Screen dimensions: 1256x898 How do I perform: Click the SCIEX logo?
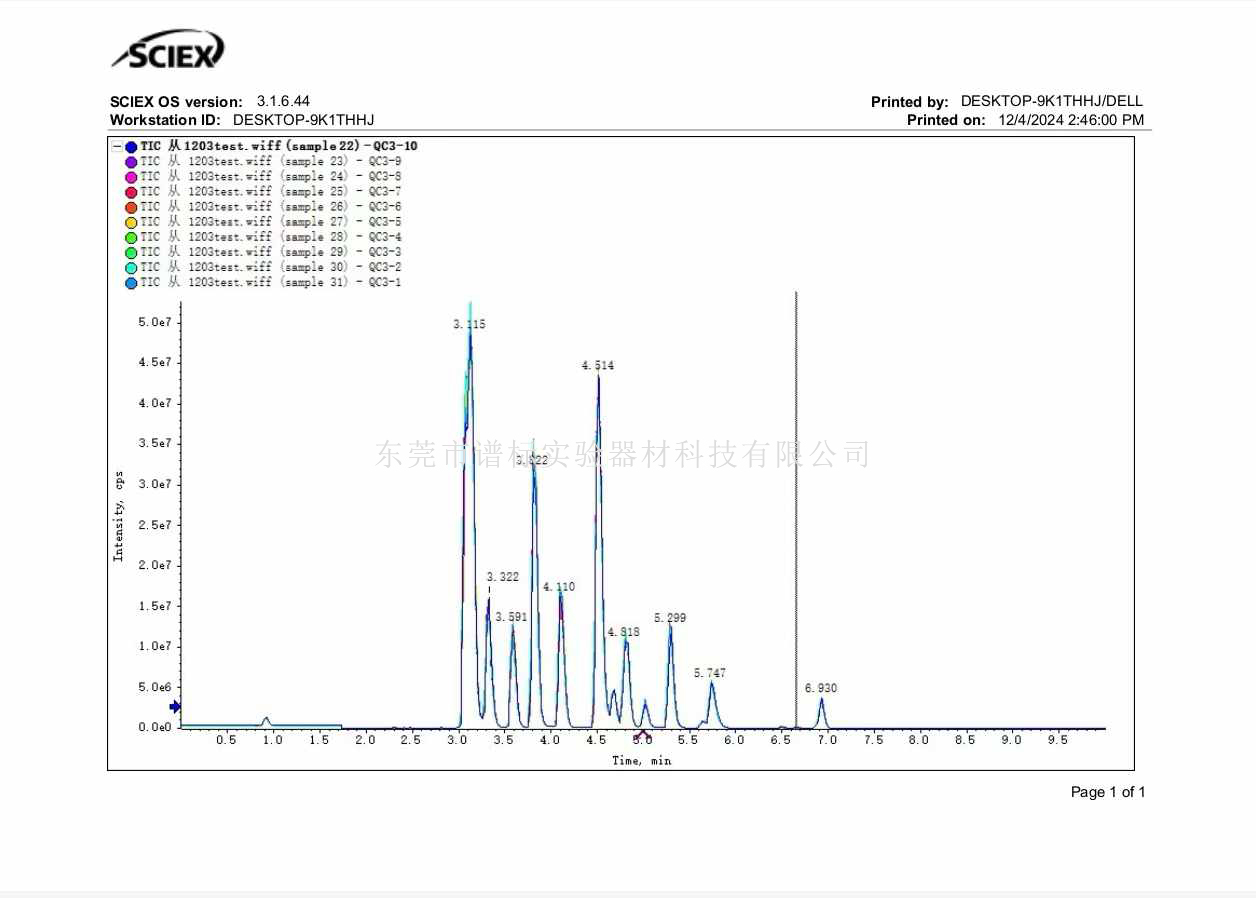coord(168,50)
